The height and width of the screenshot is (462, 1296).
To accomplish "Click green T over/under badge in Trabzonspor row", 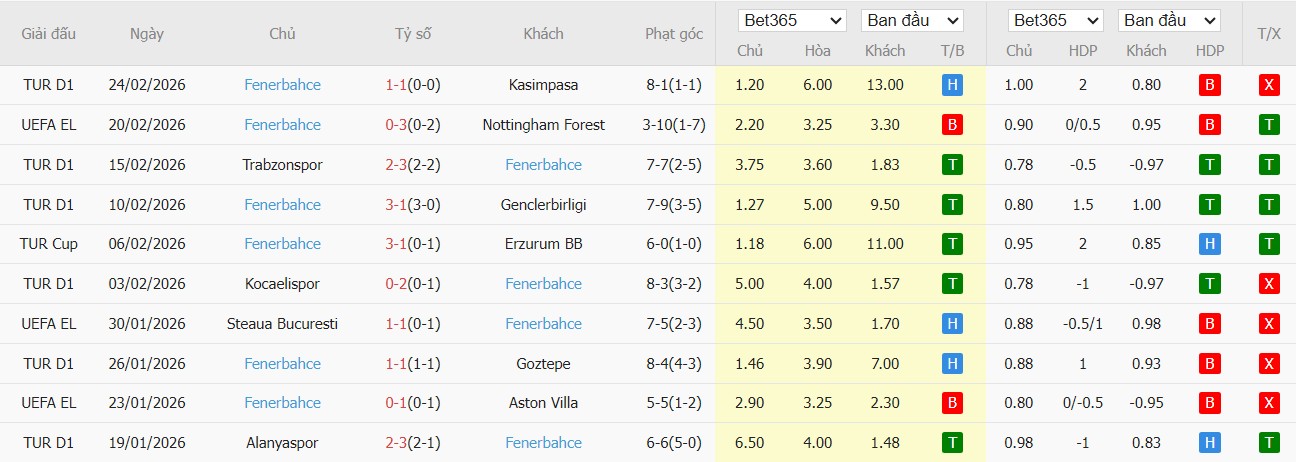I will click(x=1269, y=165).
